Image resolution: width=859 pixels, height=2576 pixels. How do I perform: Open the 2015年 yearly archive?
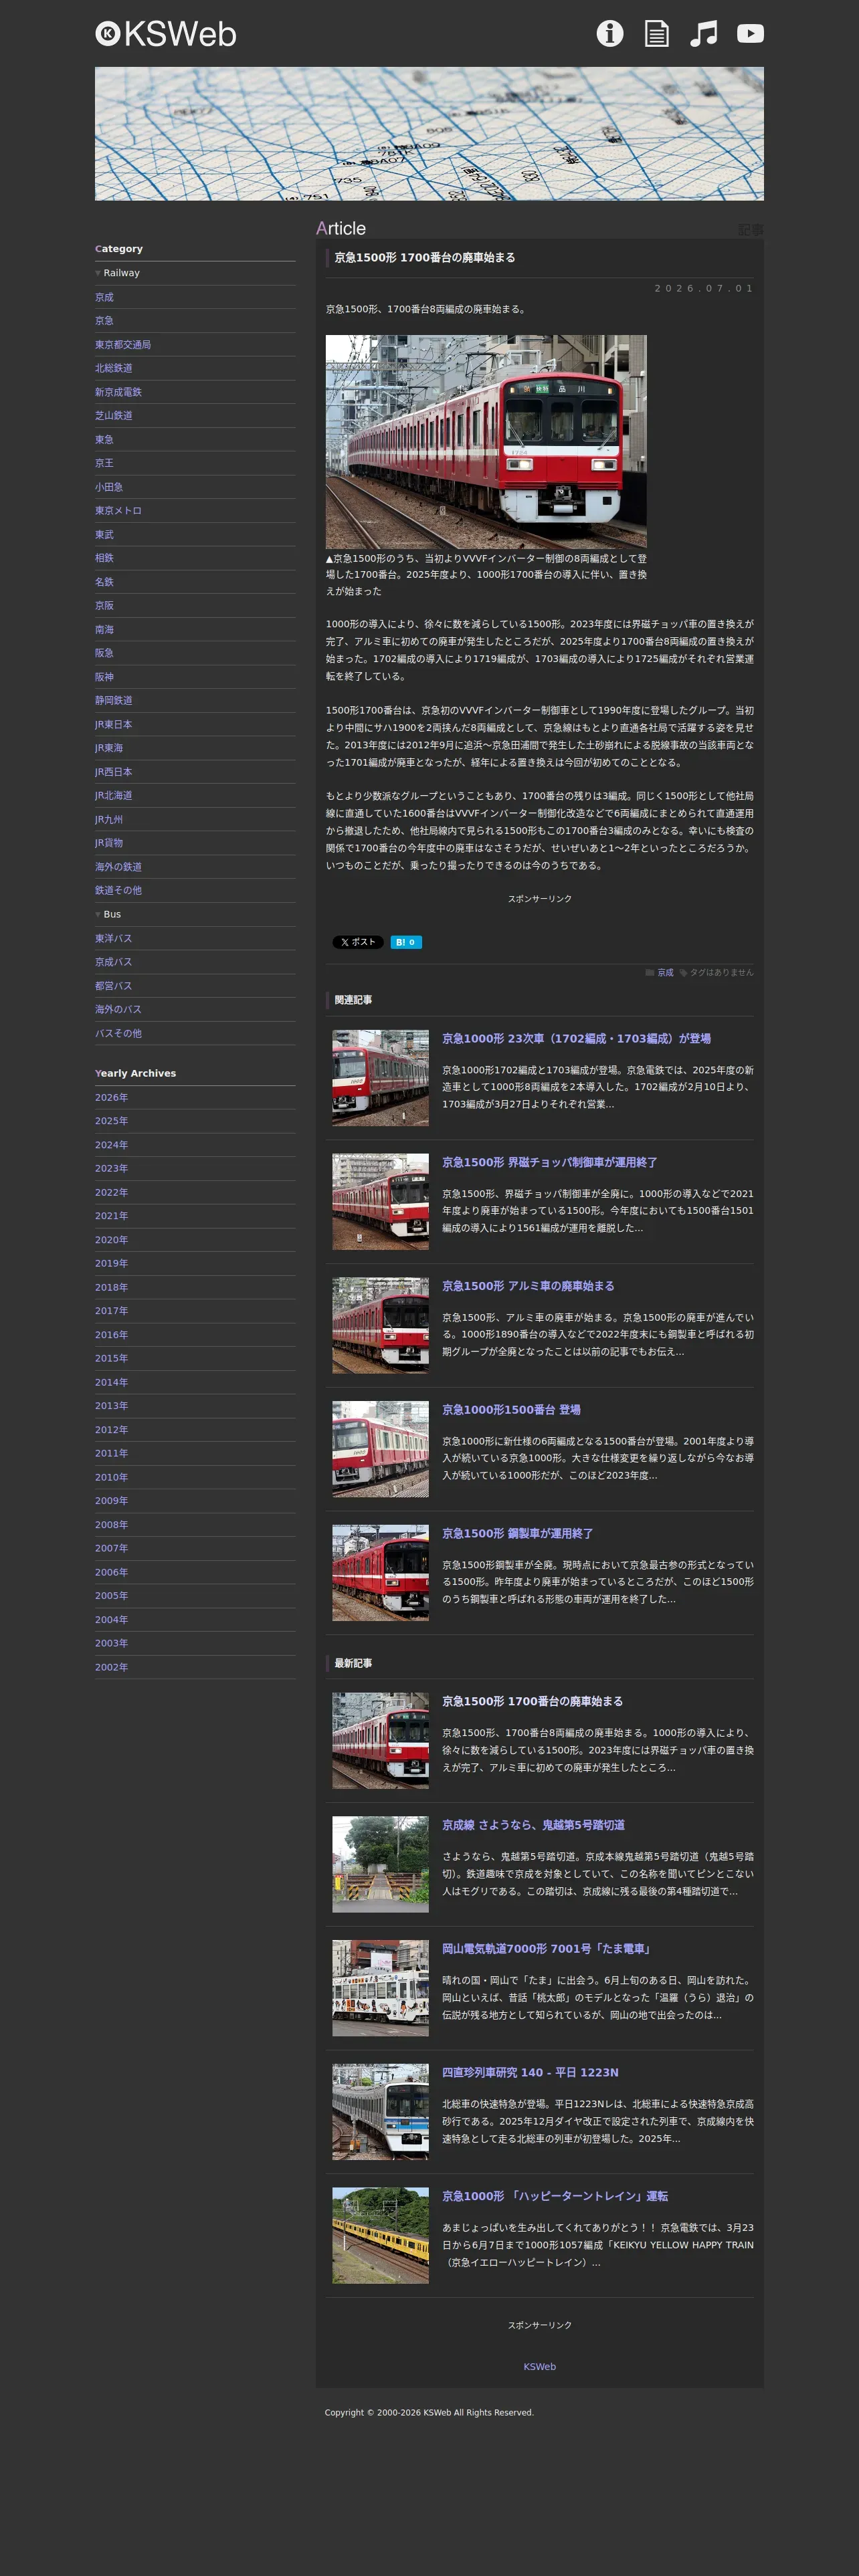coord(112,1359)
